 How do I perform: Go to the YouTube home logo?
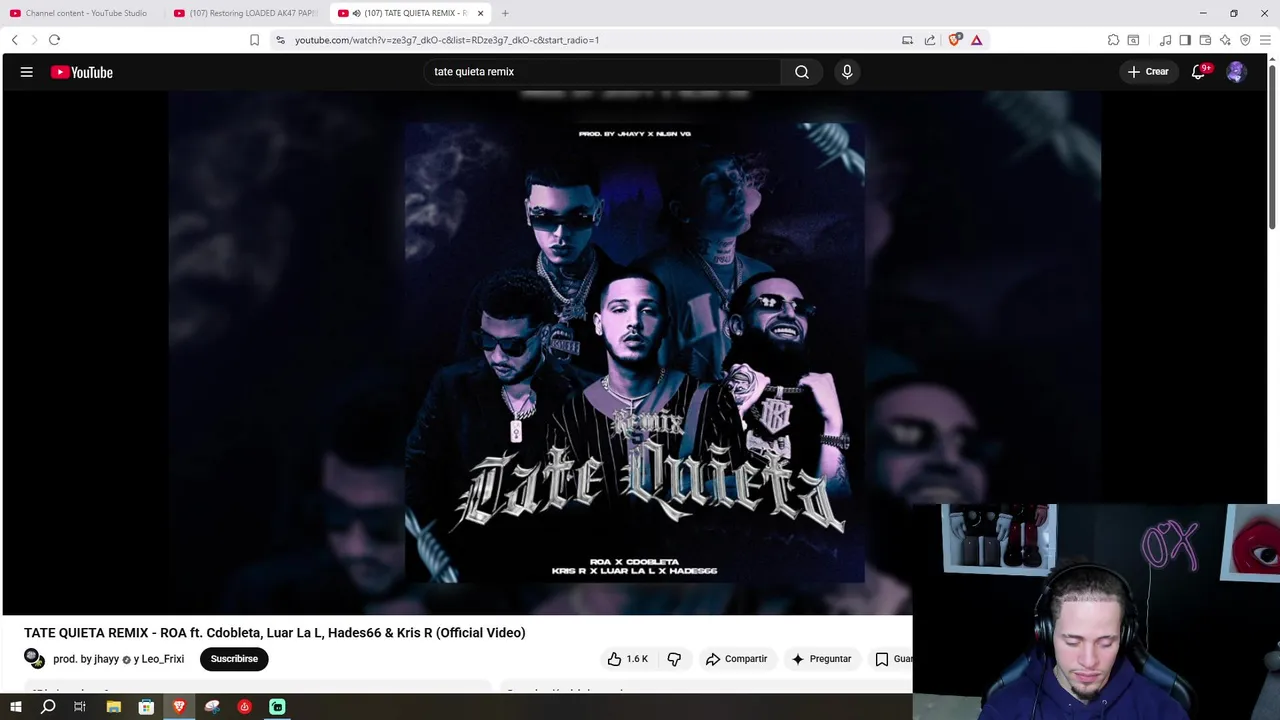coord(82,72)
